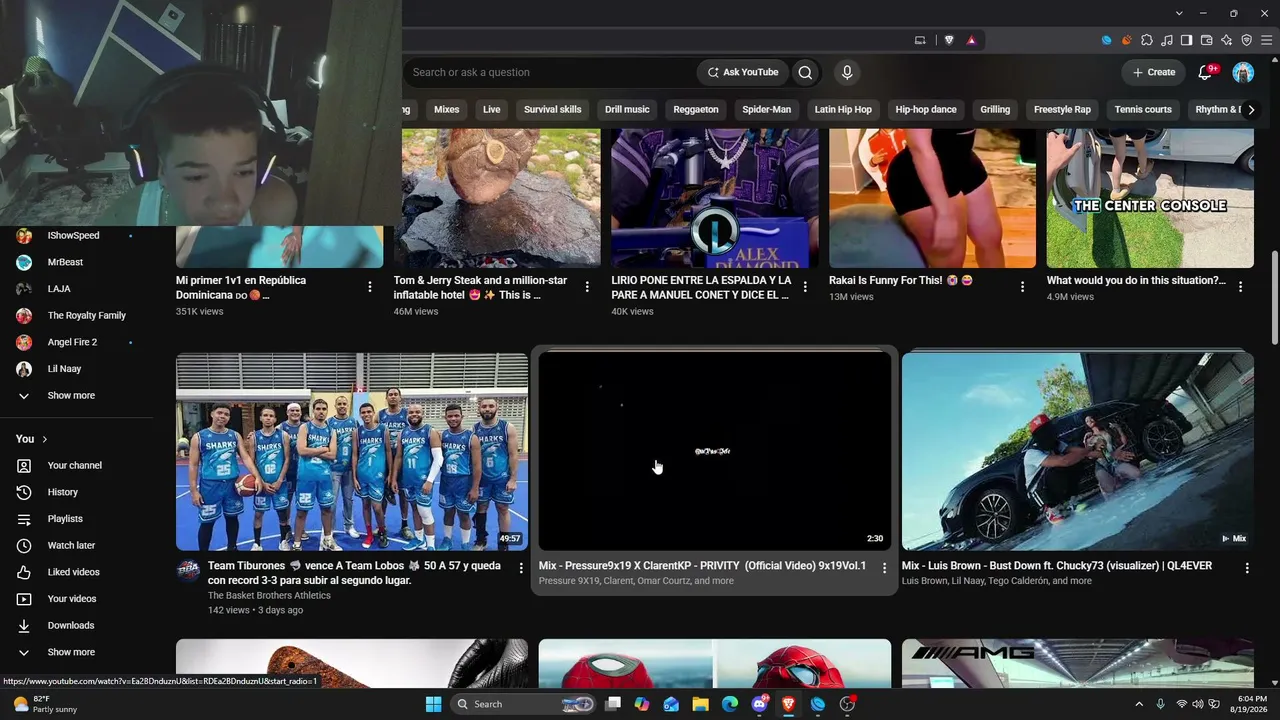Screen dimensions: 1280x720
Task: Open options menu for Luis Brown Bust Down mix
Action: [1247, 568]
